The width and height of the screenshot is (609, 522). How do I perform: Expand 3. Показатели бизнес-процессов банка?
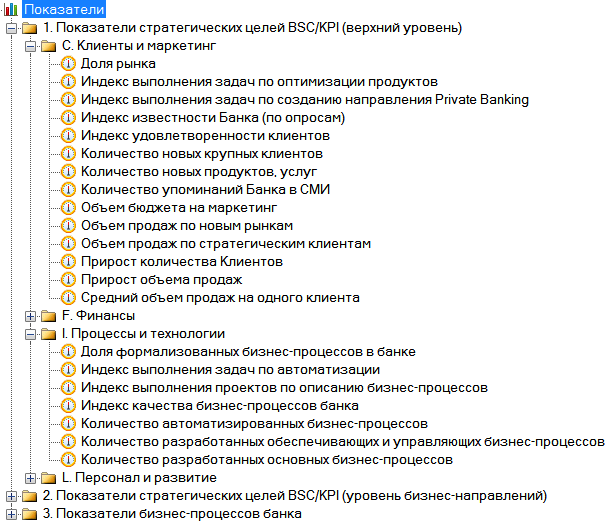pos(11,514)
